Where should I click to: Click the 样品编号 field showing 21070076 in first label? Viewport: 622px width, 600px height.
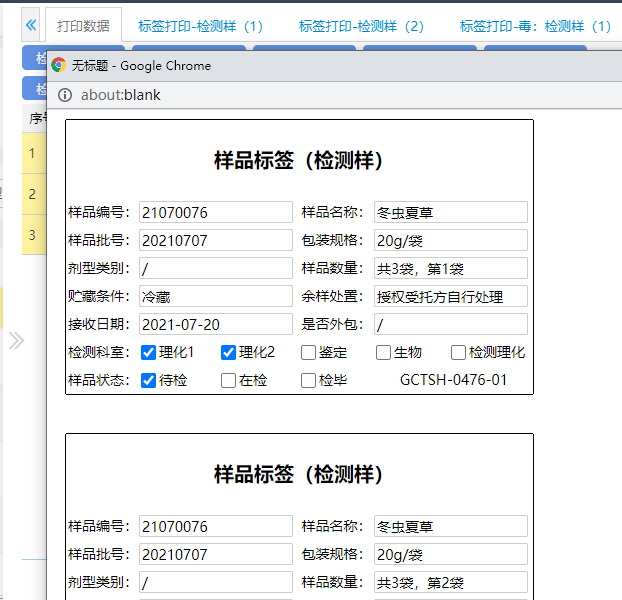pyautogui.click(x=215, y=212)
